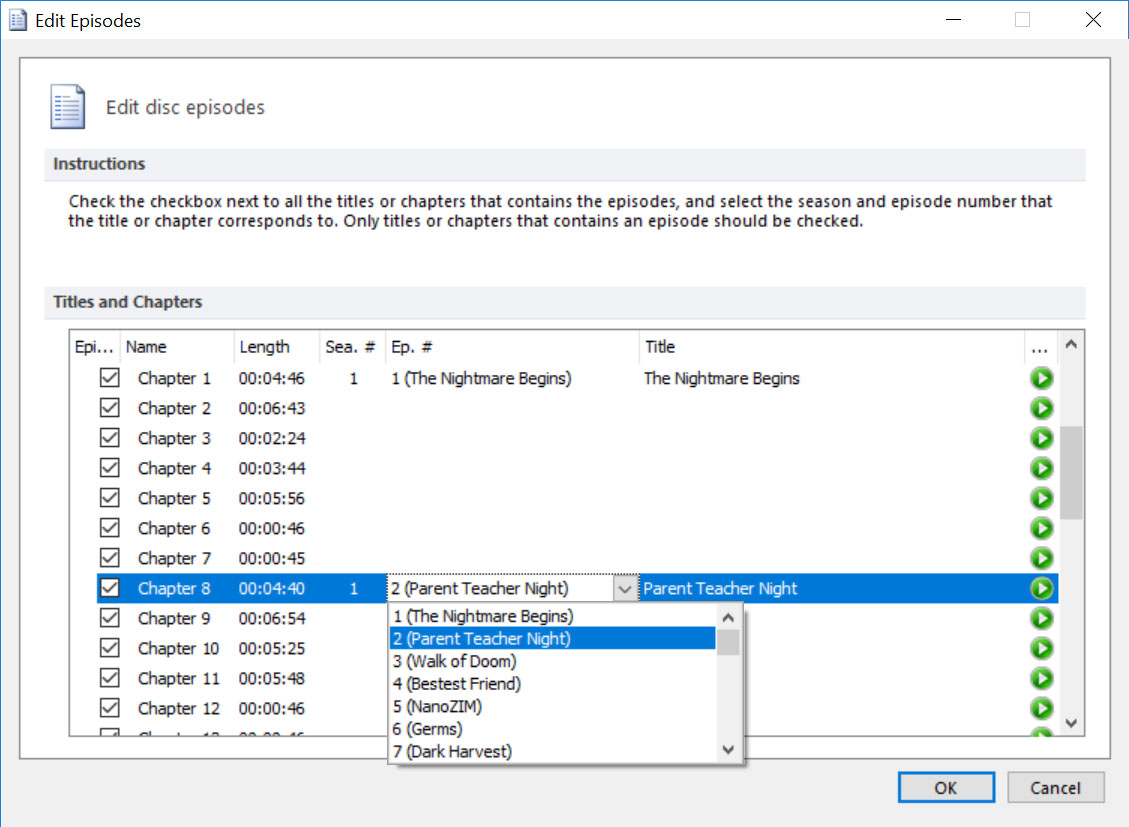The image size is (1129, 827).
Task: Choose '3 (Walk of Doom)' episode option
Action: pyautogui.click(x=552, y=661)
